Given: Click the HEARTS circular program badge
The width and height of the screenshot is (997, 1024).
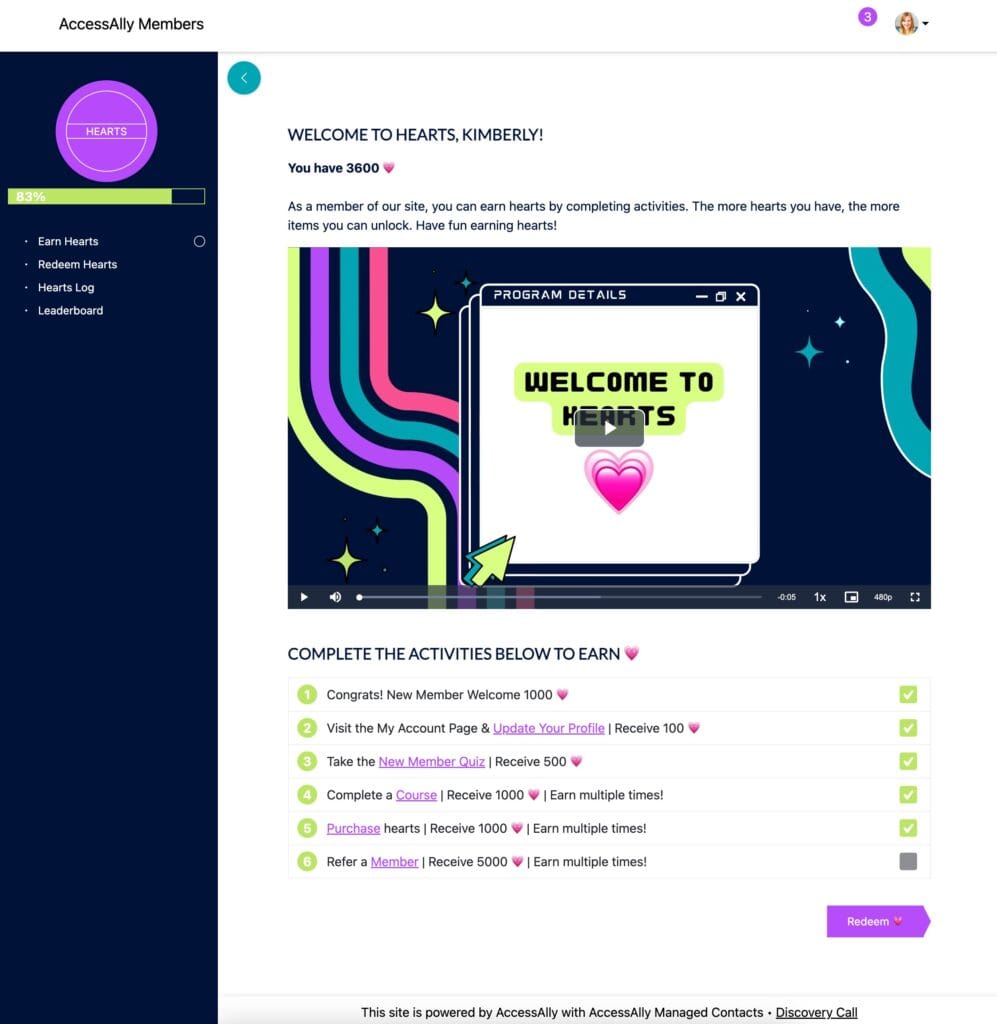Looking at the screenshot, I should (x=106, y=131).
